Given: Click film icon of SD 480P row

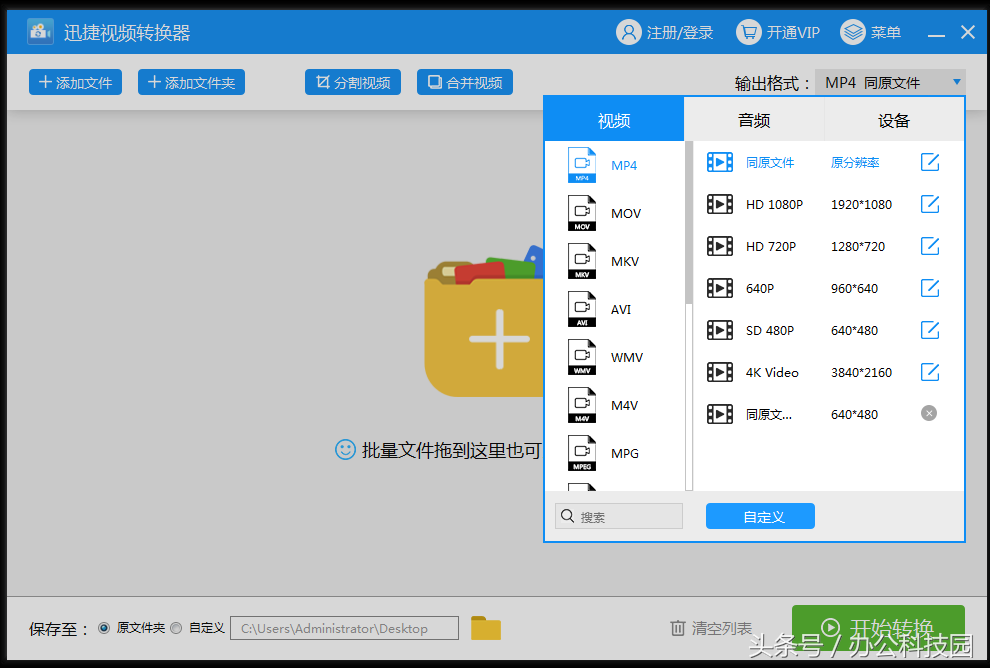Looking at the screenshot, I should 720,330.
